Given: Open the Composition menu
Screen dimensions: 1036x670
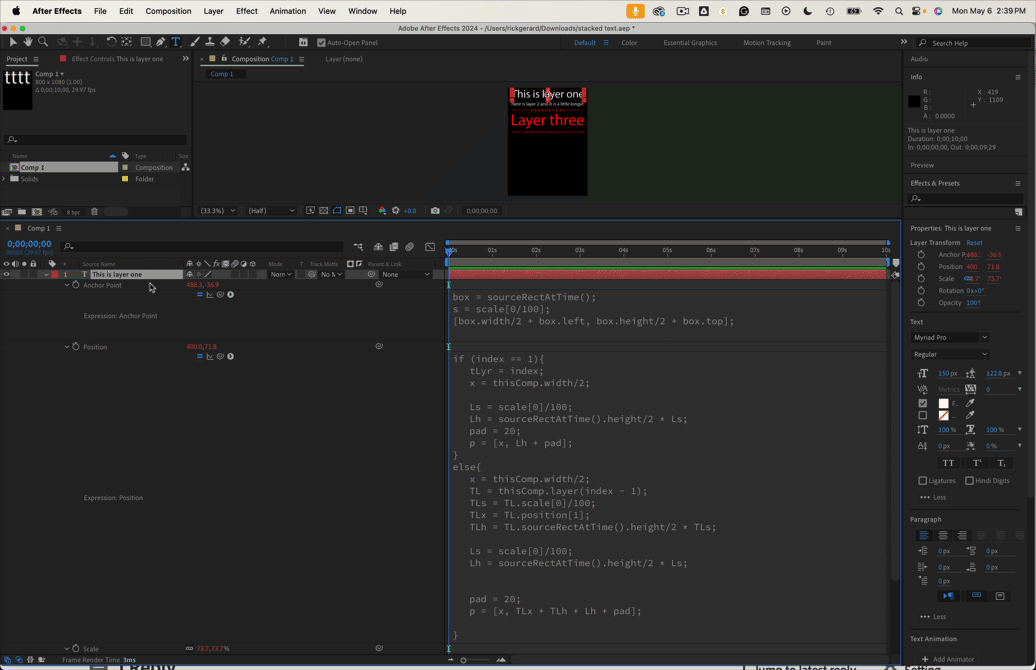Looking at the screenshot, I should tap(168, 11).
